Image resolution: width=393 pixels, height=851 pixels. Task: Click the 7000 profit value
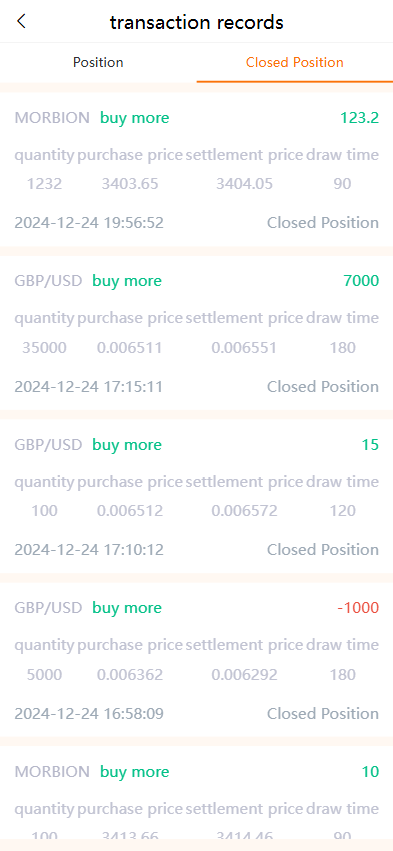point(361,281)
